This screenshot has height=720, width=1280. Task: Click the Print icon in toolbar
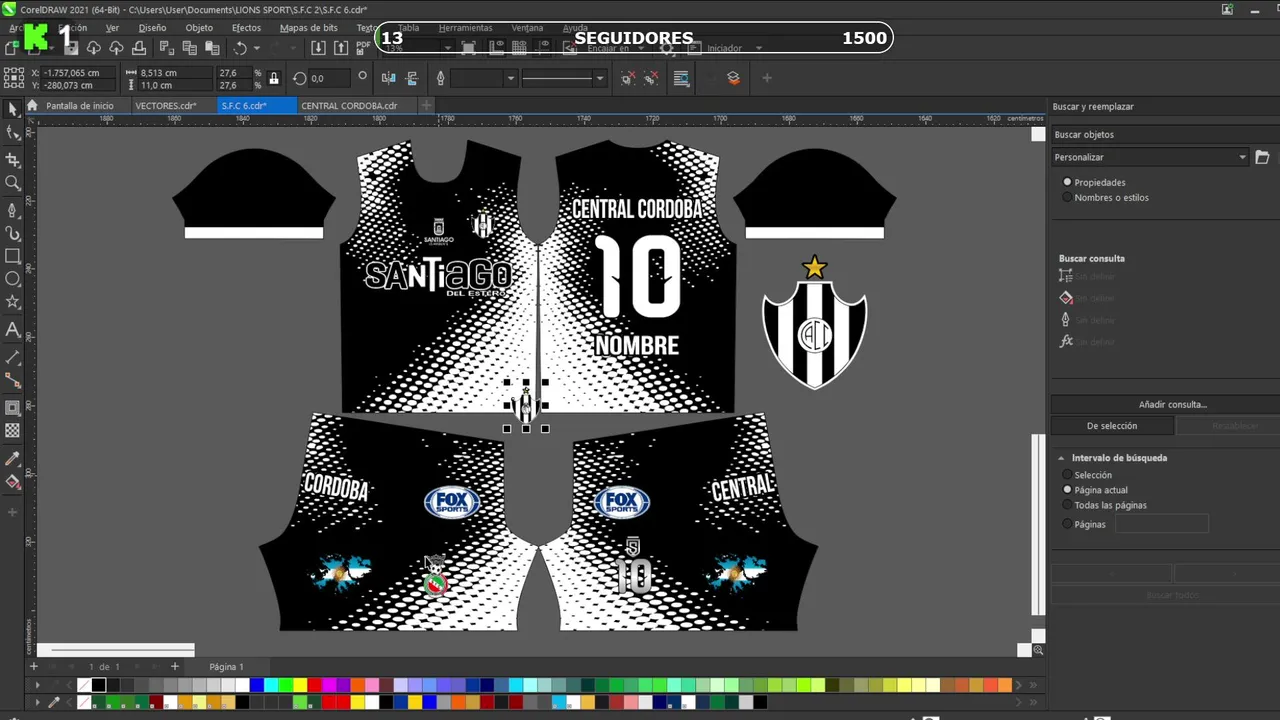pyautogui.click(x=139, y=48)
